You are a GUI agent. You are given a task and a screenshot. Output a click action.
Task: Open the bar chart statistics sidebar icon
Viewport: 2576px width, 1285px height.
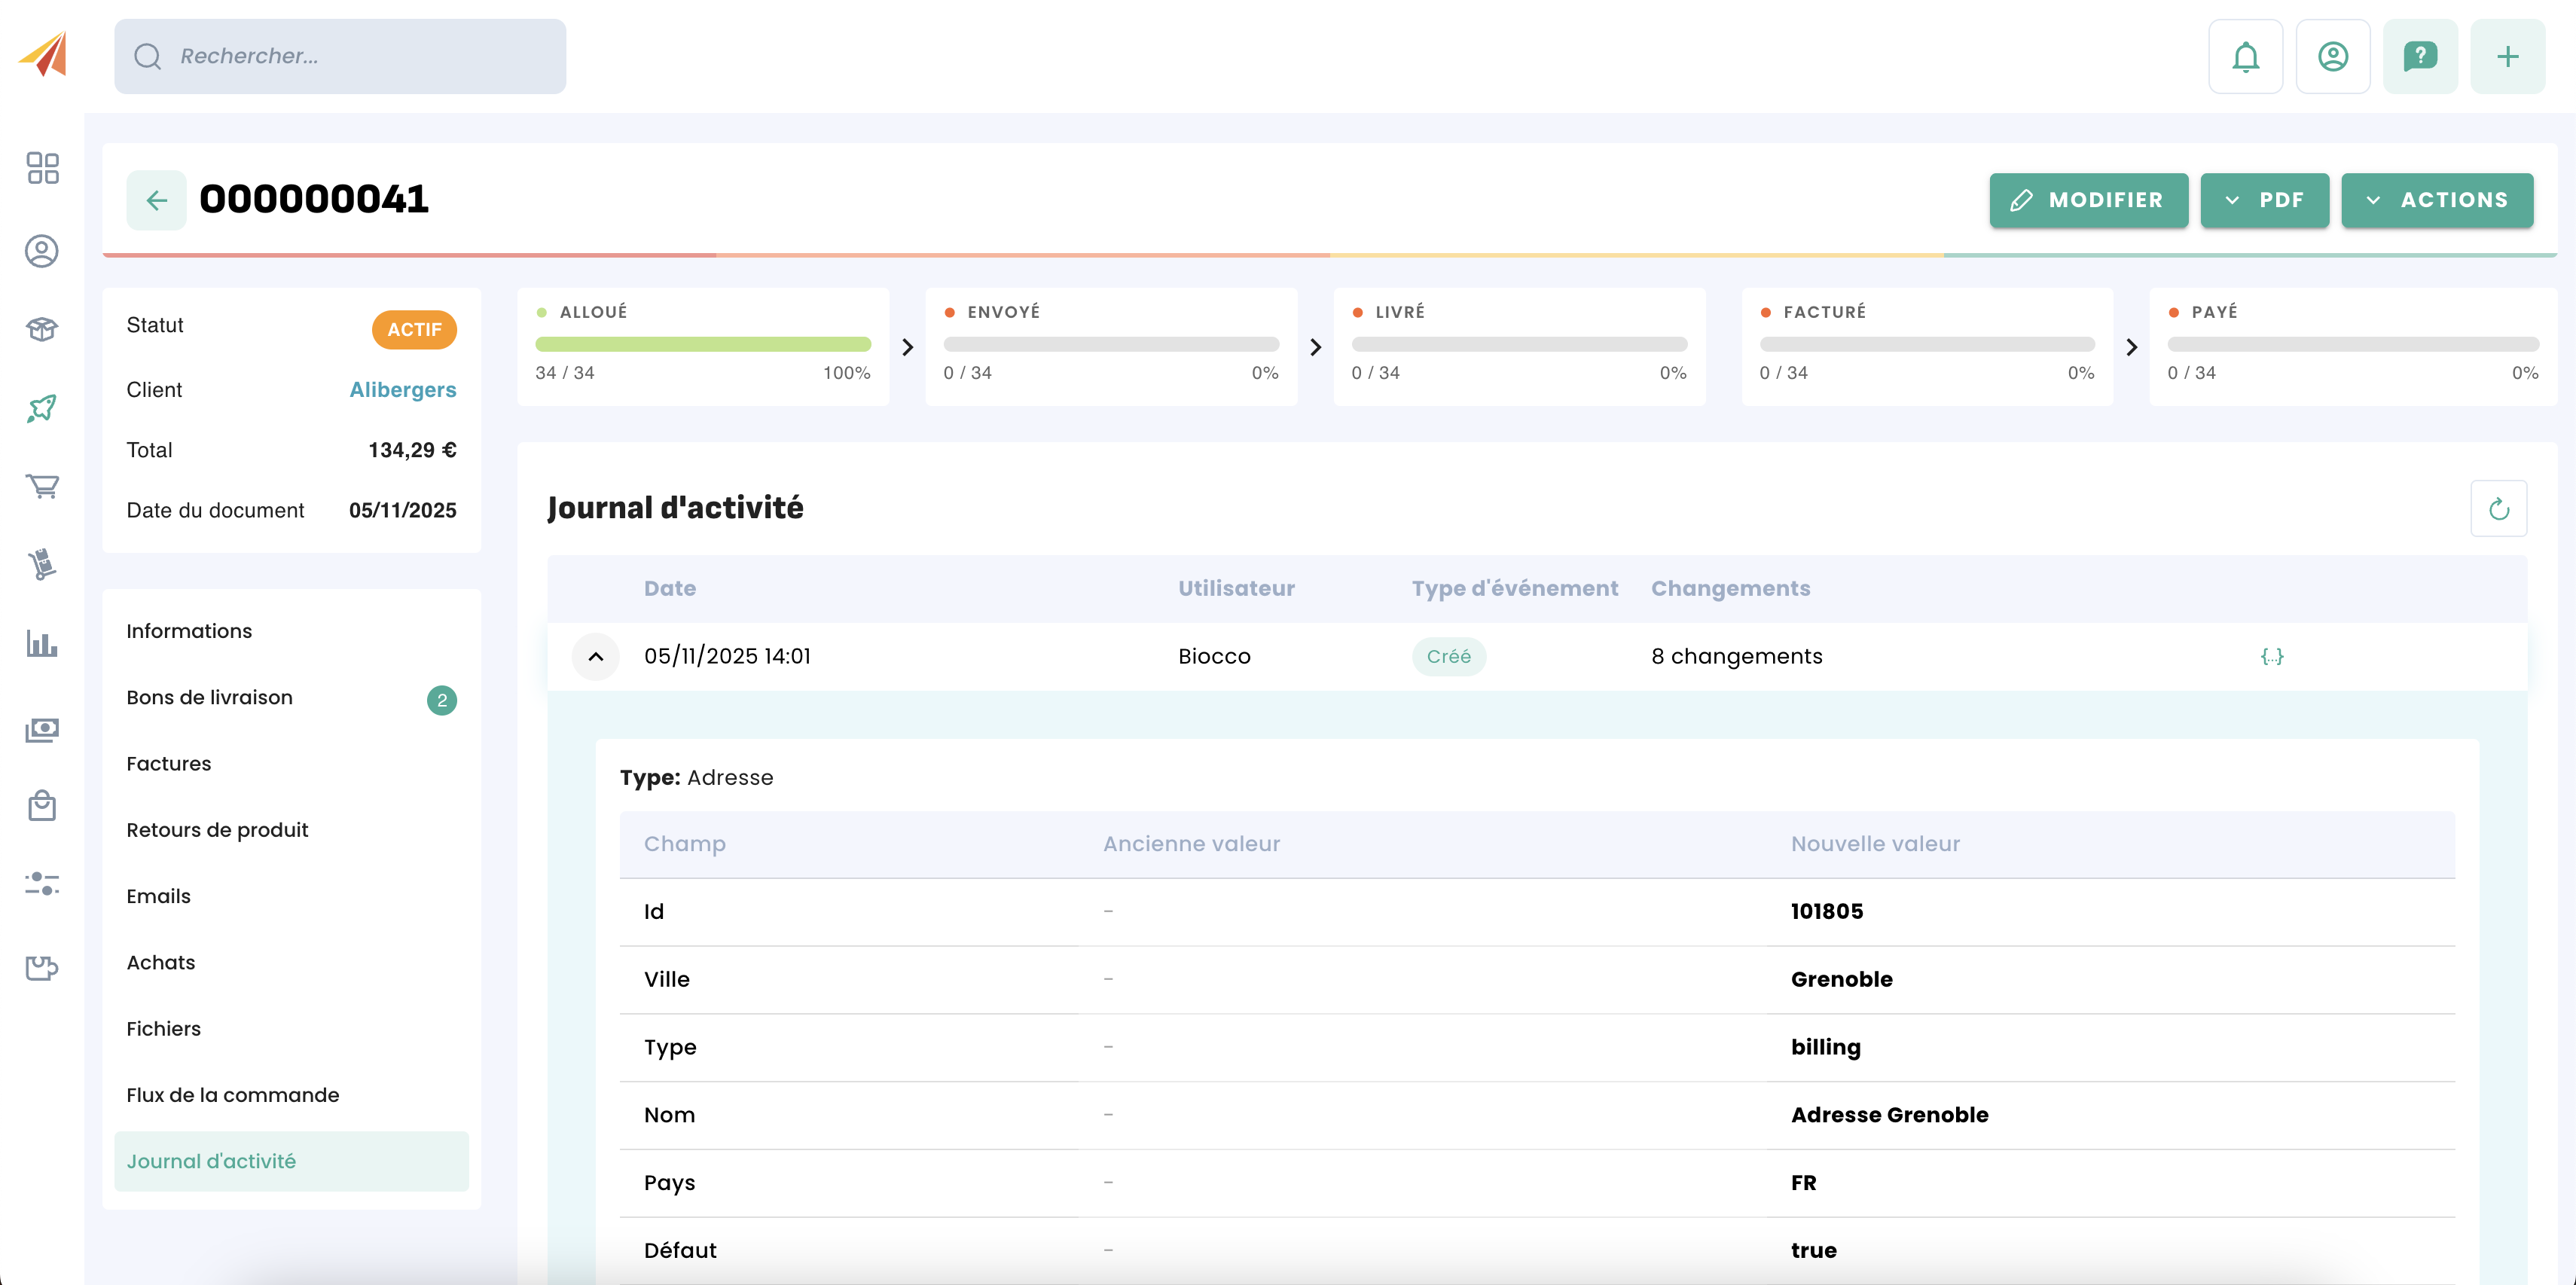click(42, 643)
